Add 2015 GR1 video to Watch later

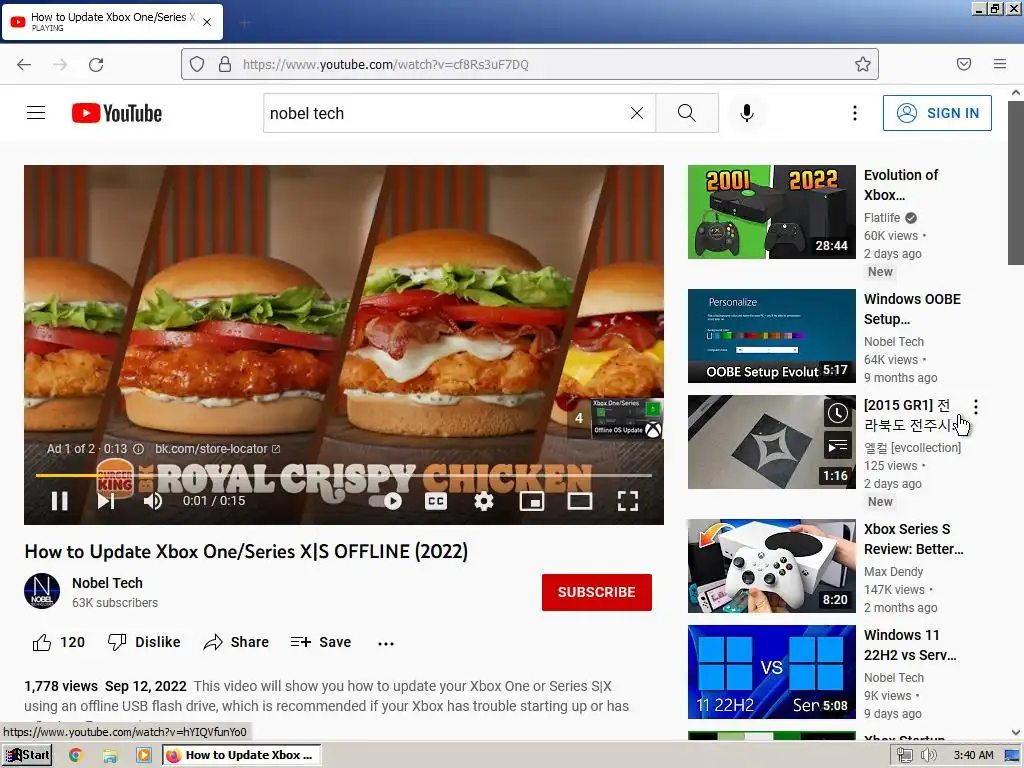point(838,413)
